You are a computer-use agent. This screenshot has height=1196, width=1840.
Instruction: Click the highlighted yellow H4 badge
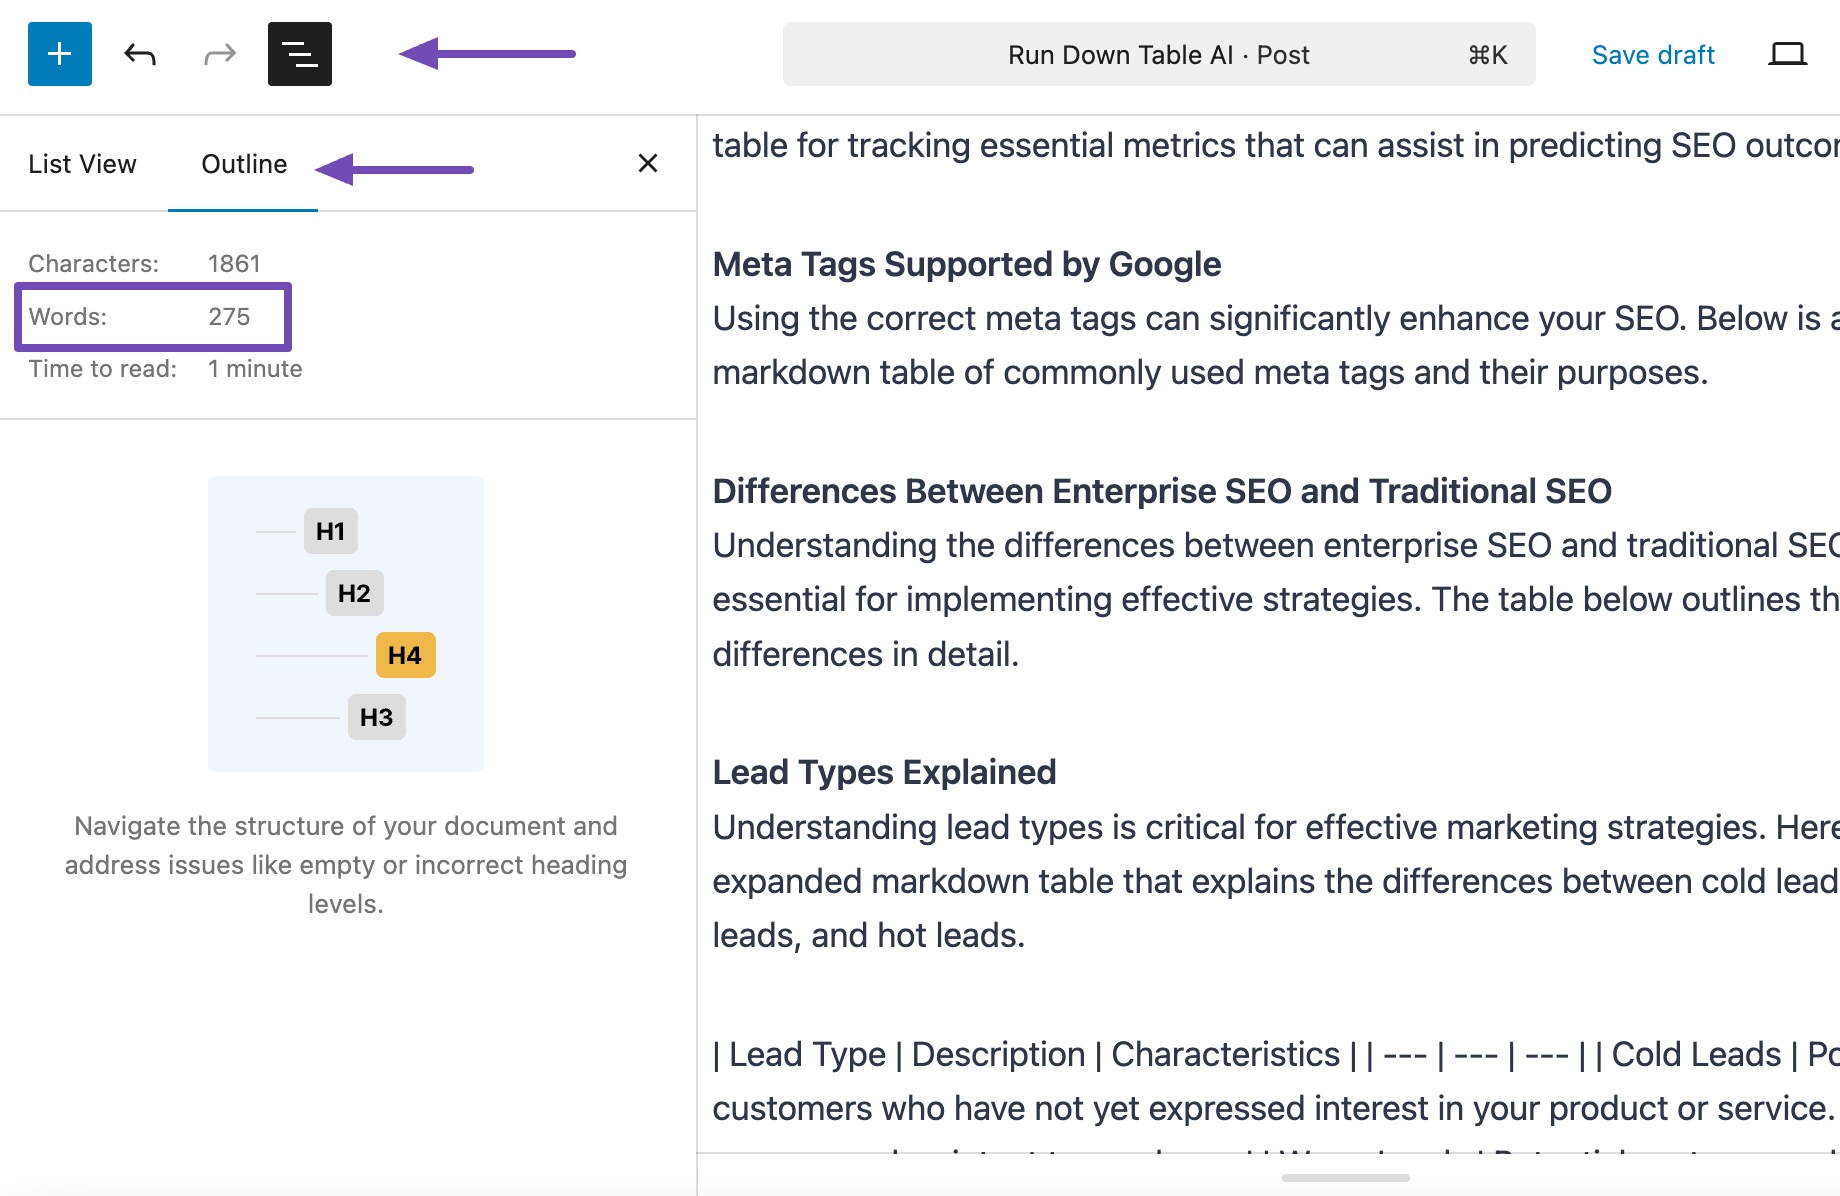point(405,655)
